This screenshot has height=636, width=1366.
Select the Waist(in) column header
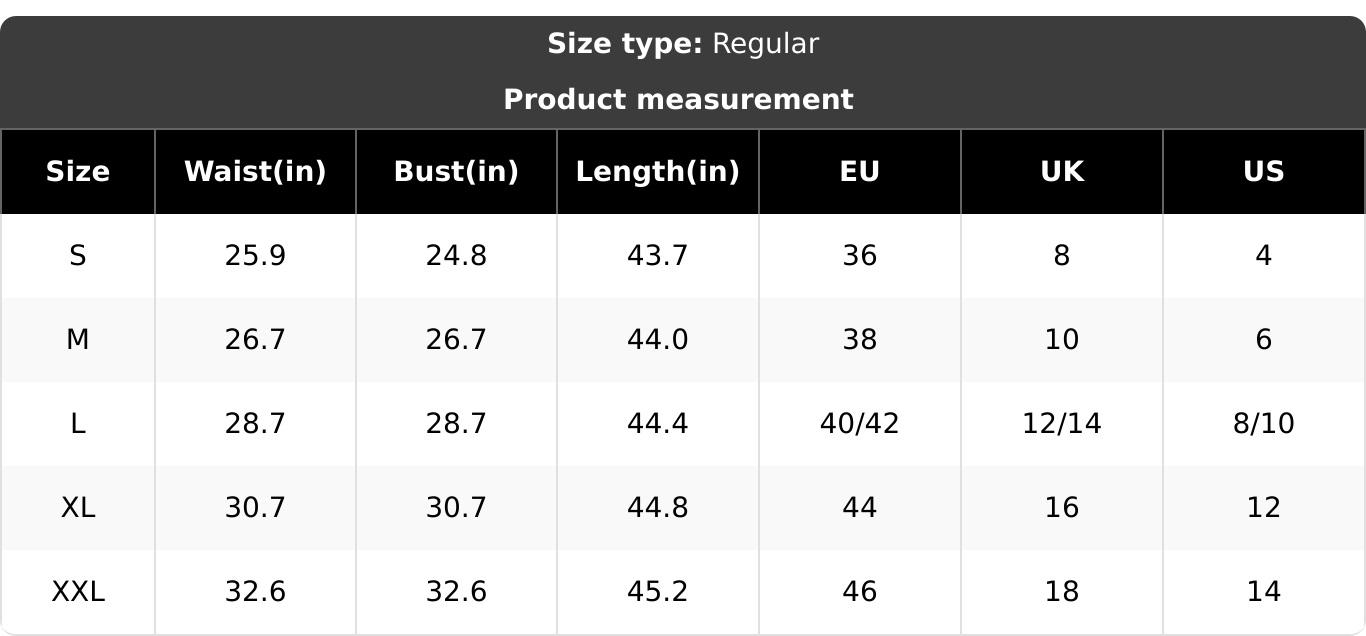pos(256,172)
